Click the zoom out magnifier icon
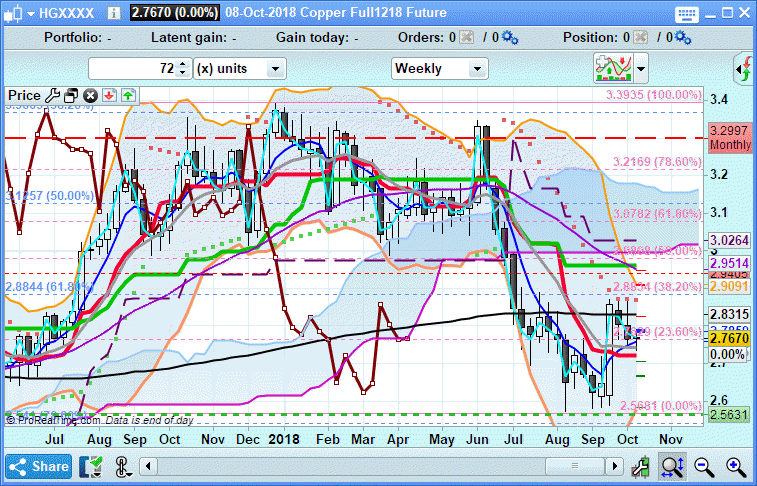 coord(704,467)
